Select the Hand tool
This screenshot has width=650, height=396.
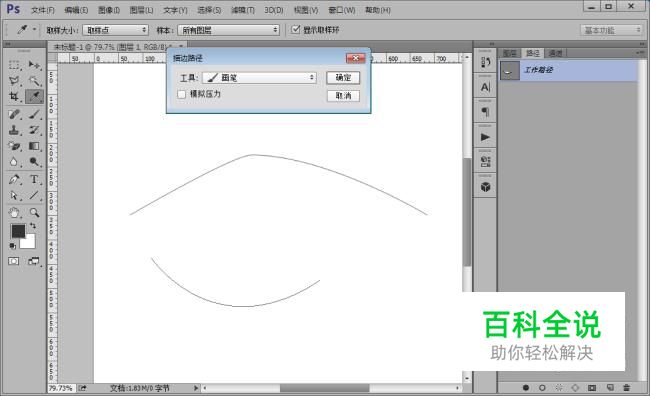coord(14,213)
